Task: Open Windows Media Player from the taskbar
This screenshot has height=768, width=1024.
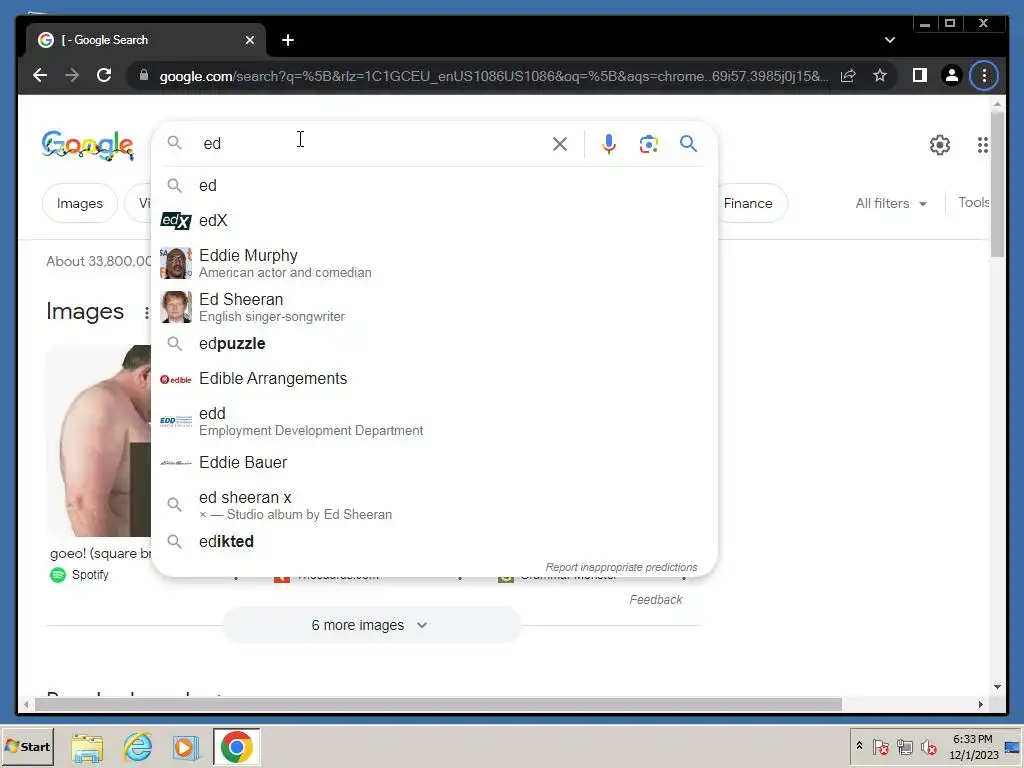Action: pyautogui.click(x=186, y=747)
